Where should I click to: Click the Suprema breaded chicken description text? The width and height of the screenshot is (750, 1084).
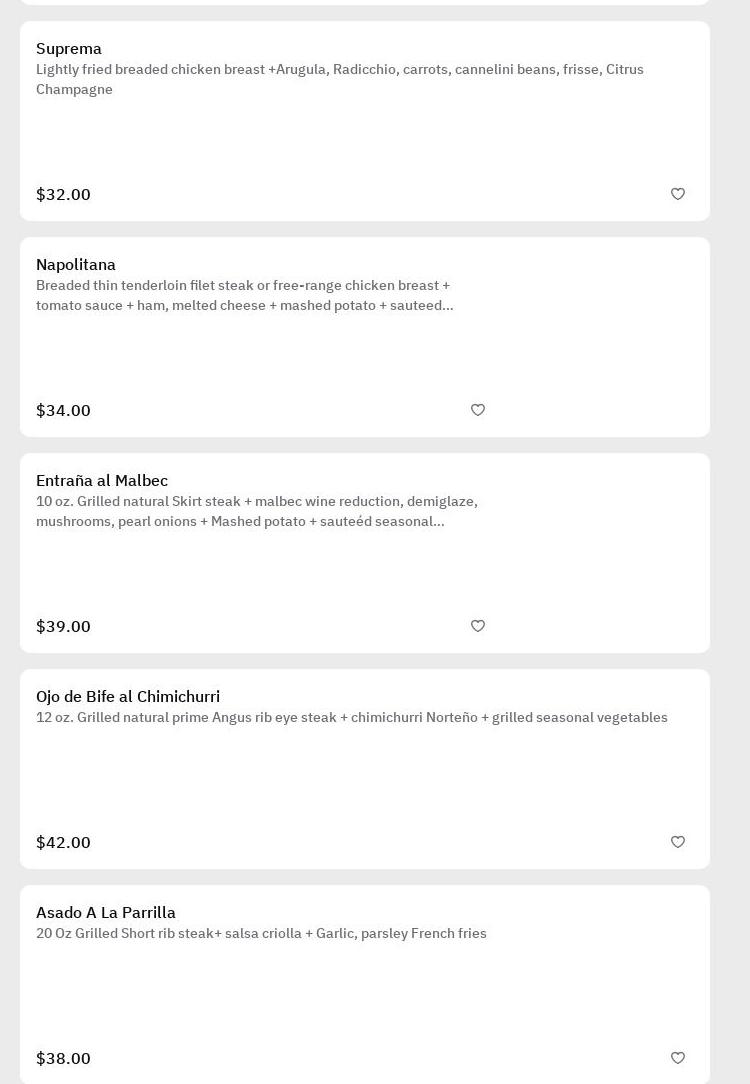(340, 79)
